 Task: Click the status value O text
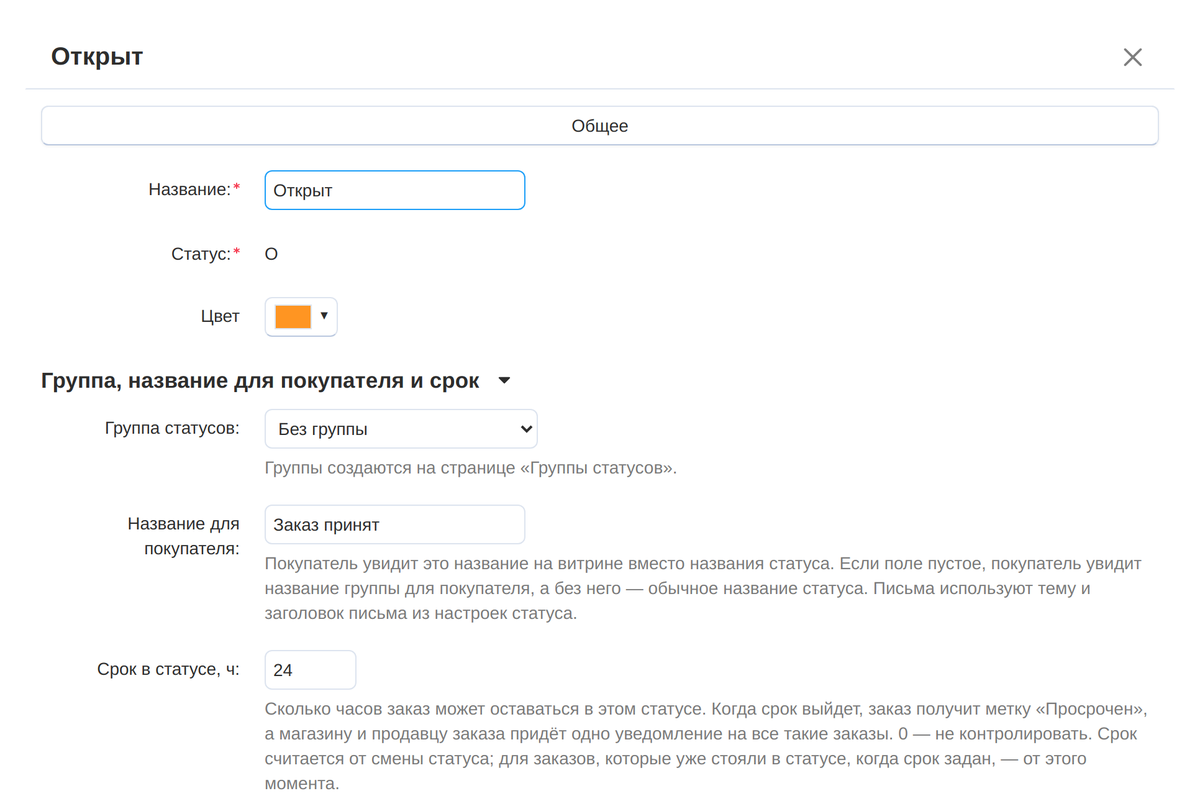[x=271, y=254]
